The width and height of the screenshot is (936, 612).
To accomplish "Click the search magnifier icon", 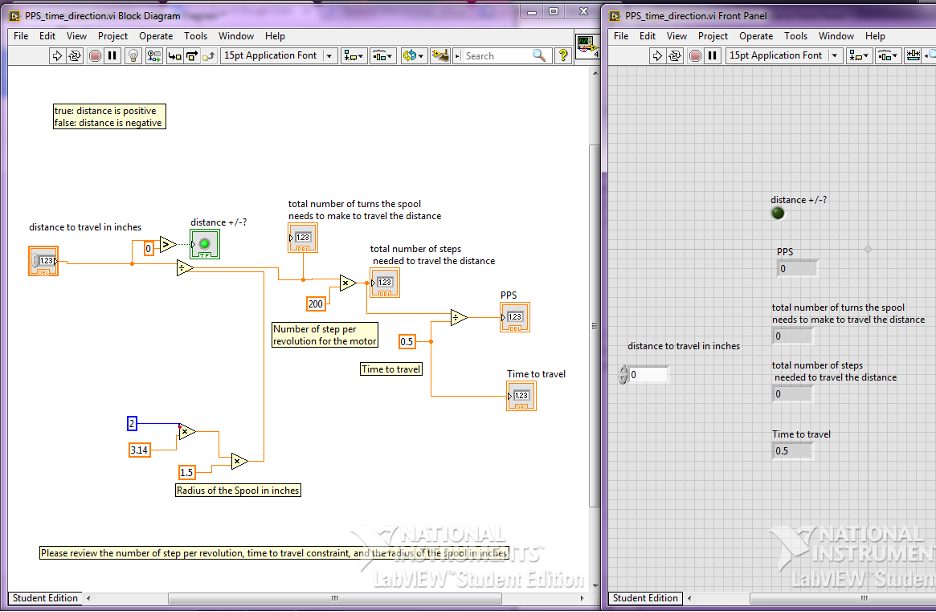I will coord(539,56).
